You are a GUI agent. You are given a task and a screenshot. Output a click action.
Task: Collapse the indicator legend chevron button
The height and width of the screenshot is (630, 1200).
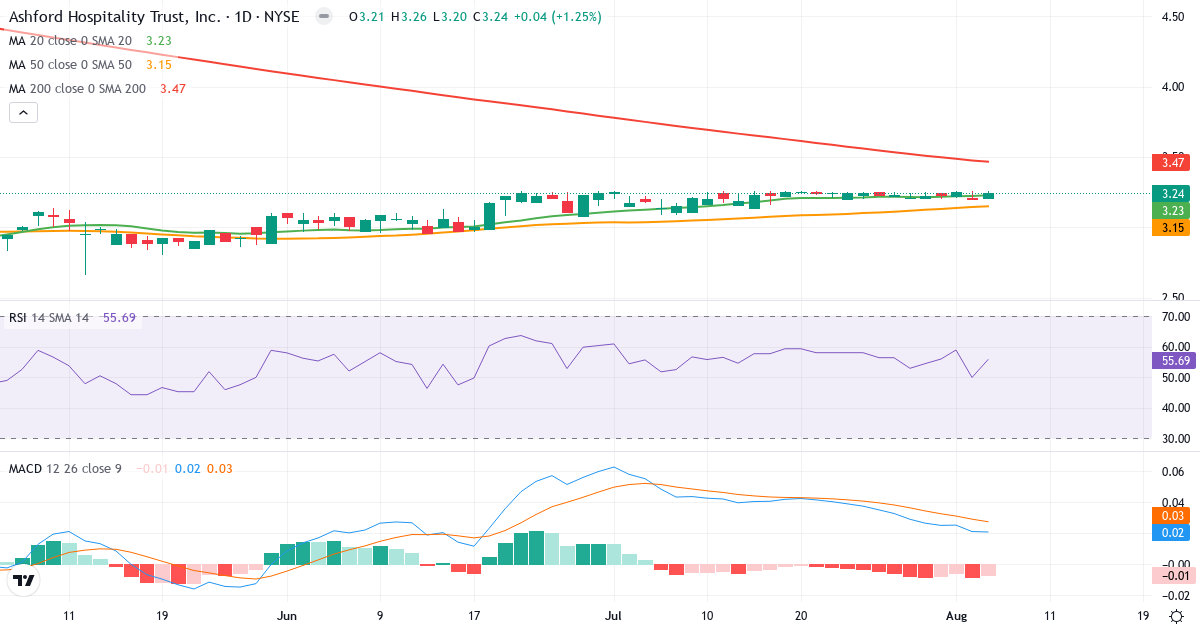(23, 113)
